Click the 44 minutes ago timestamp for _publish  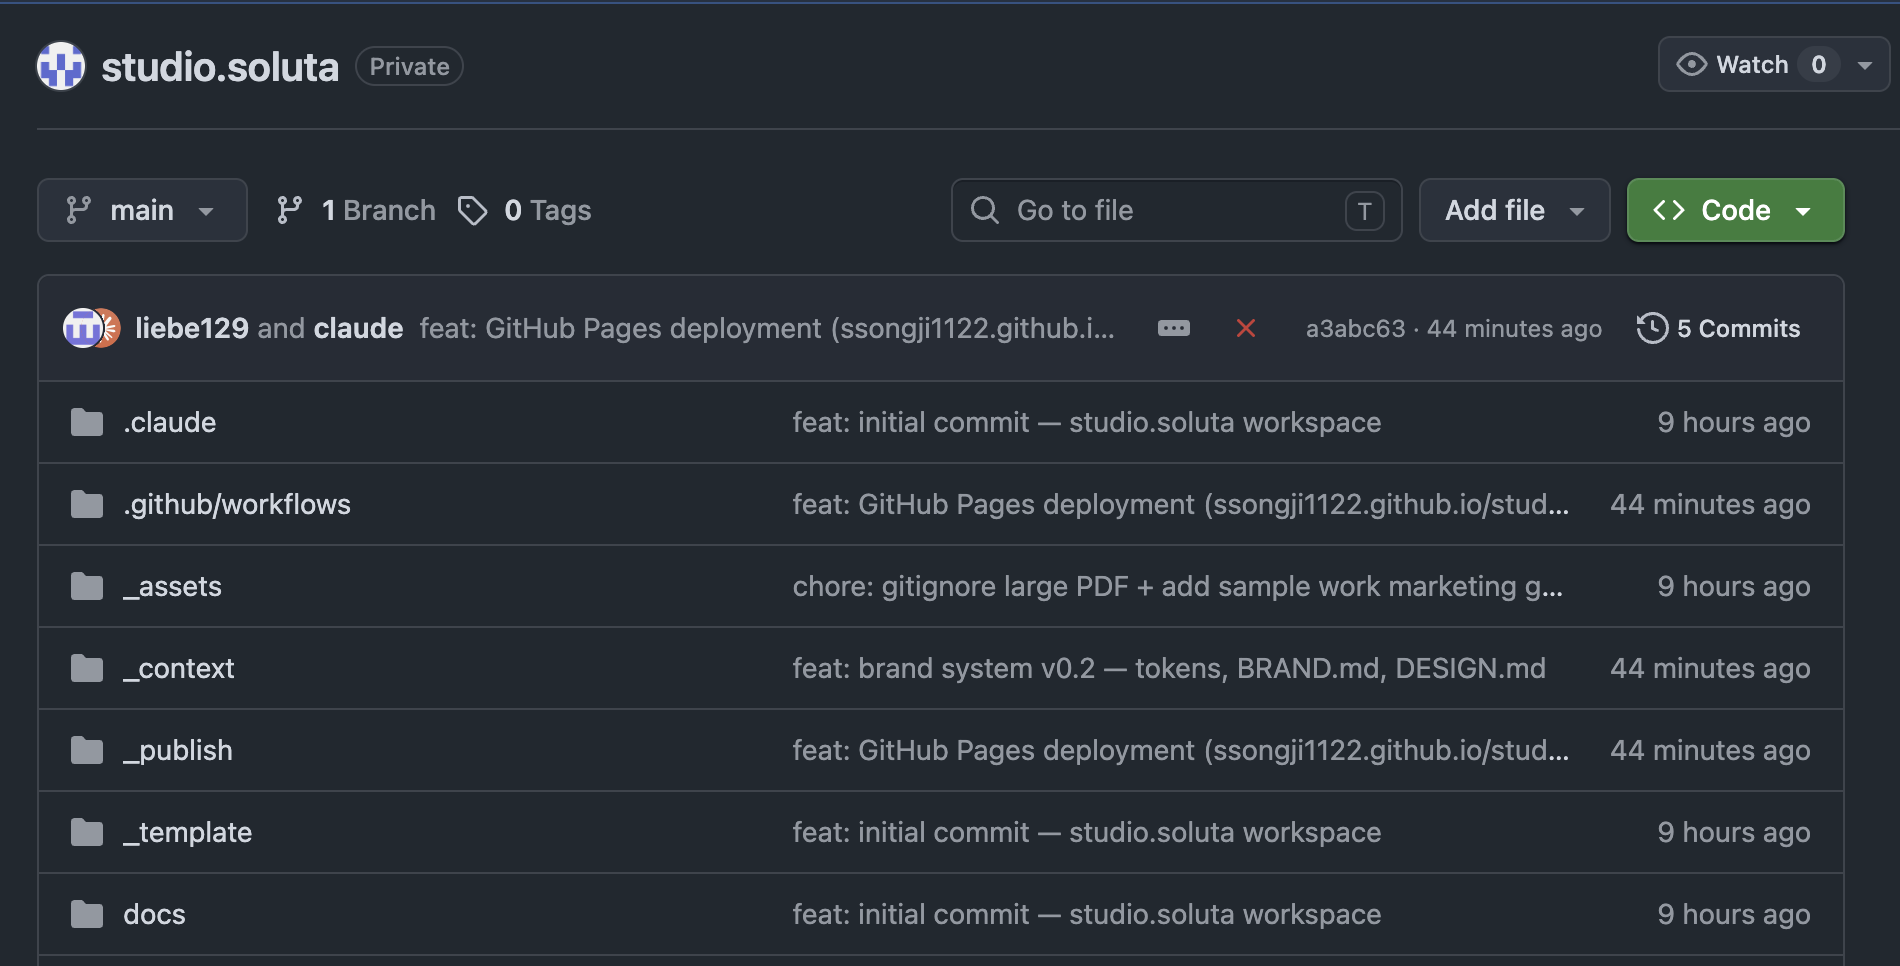(1710, 750)
